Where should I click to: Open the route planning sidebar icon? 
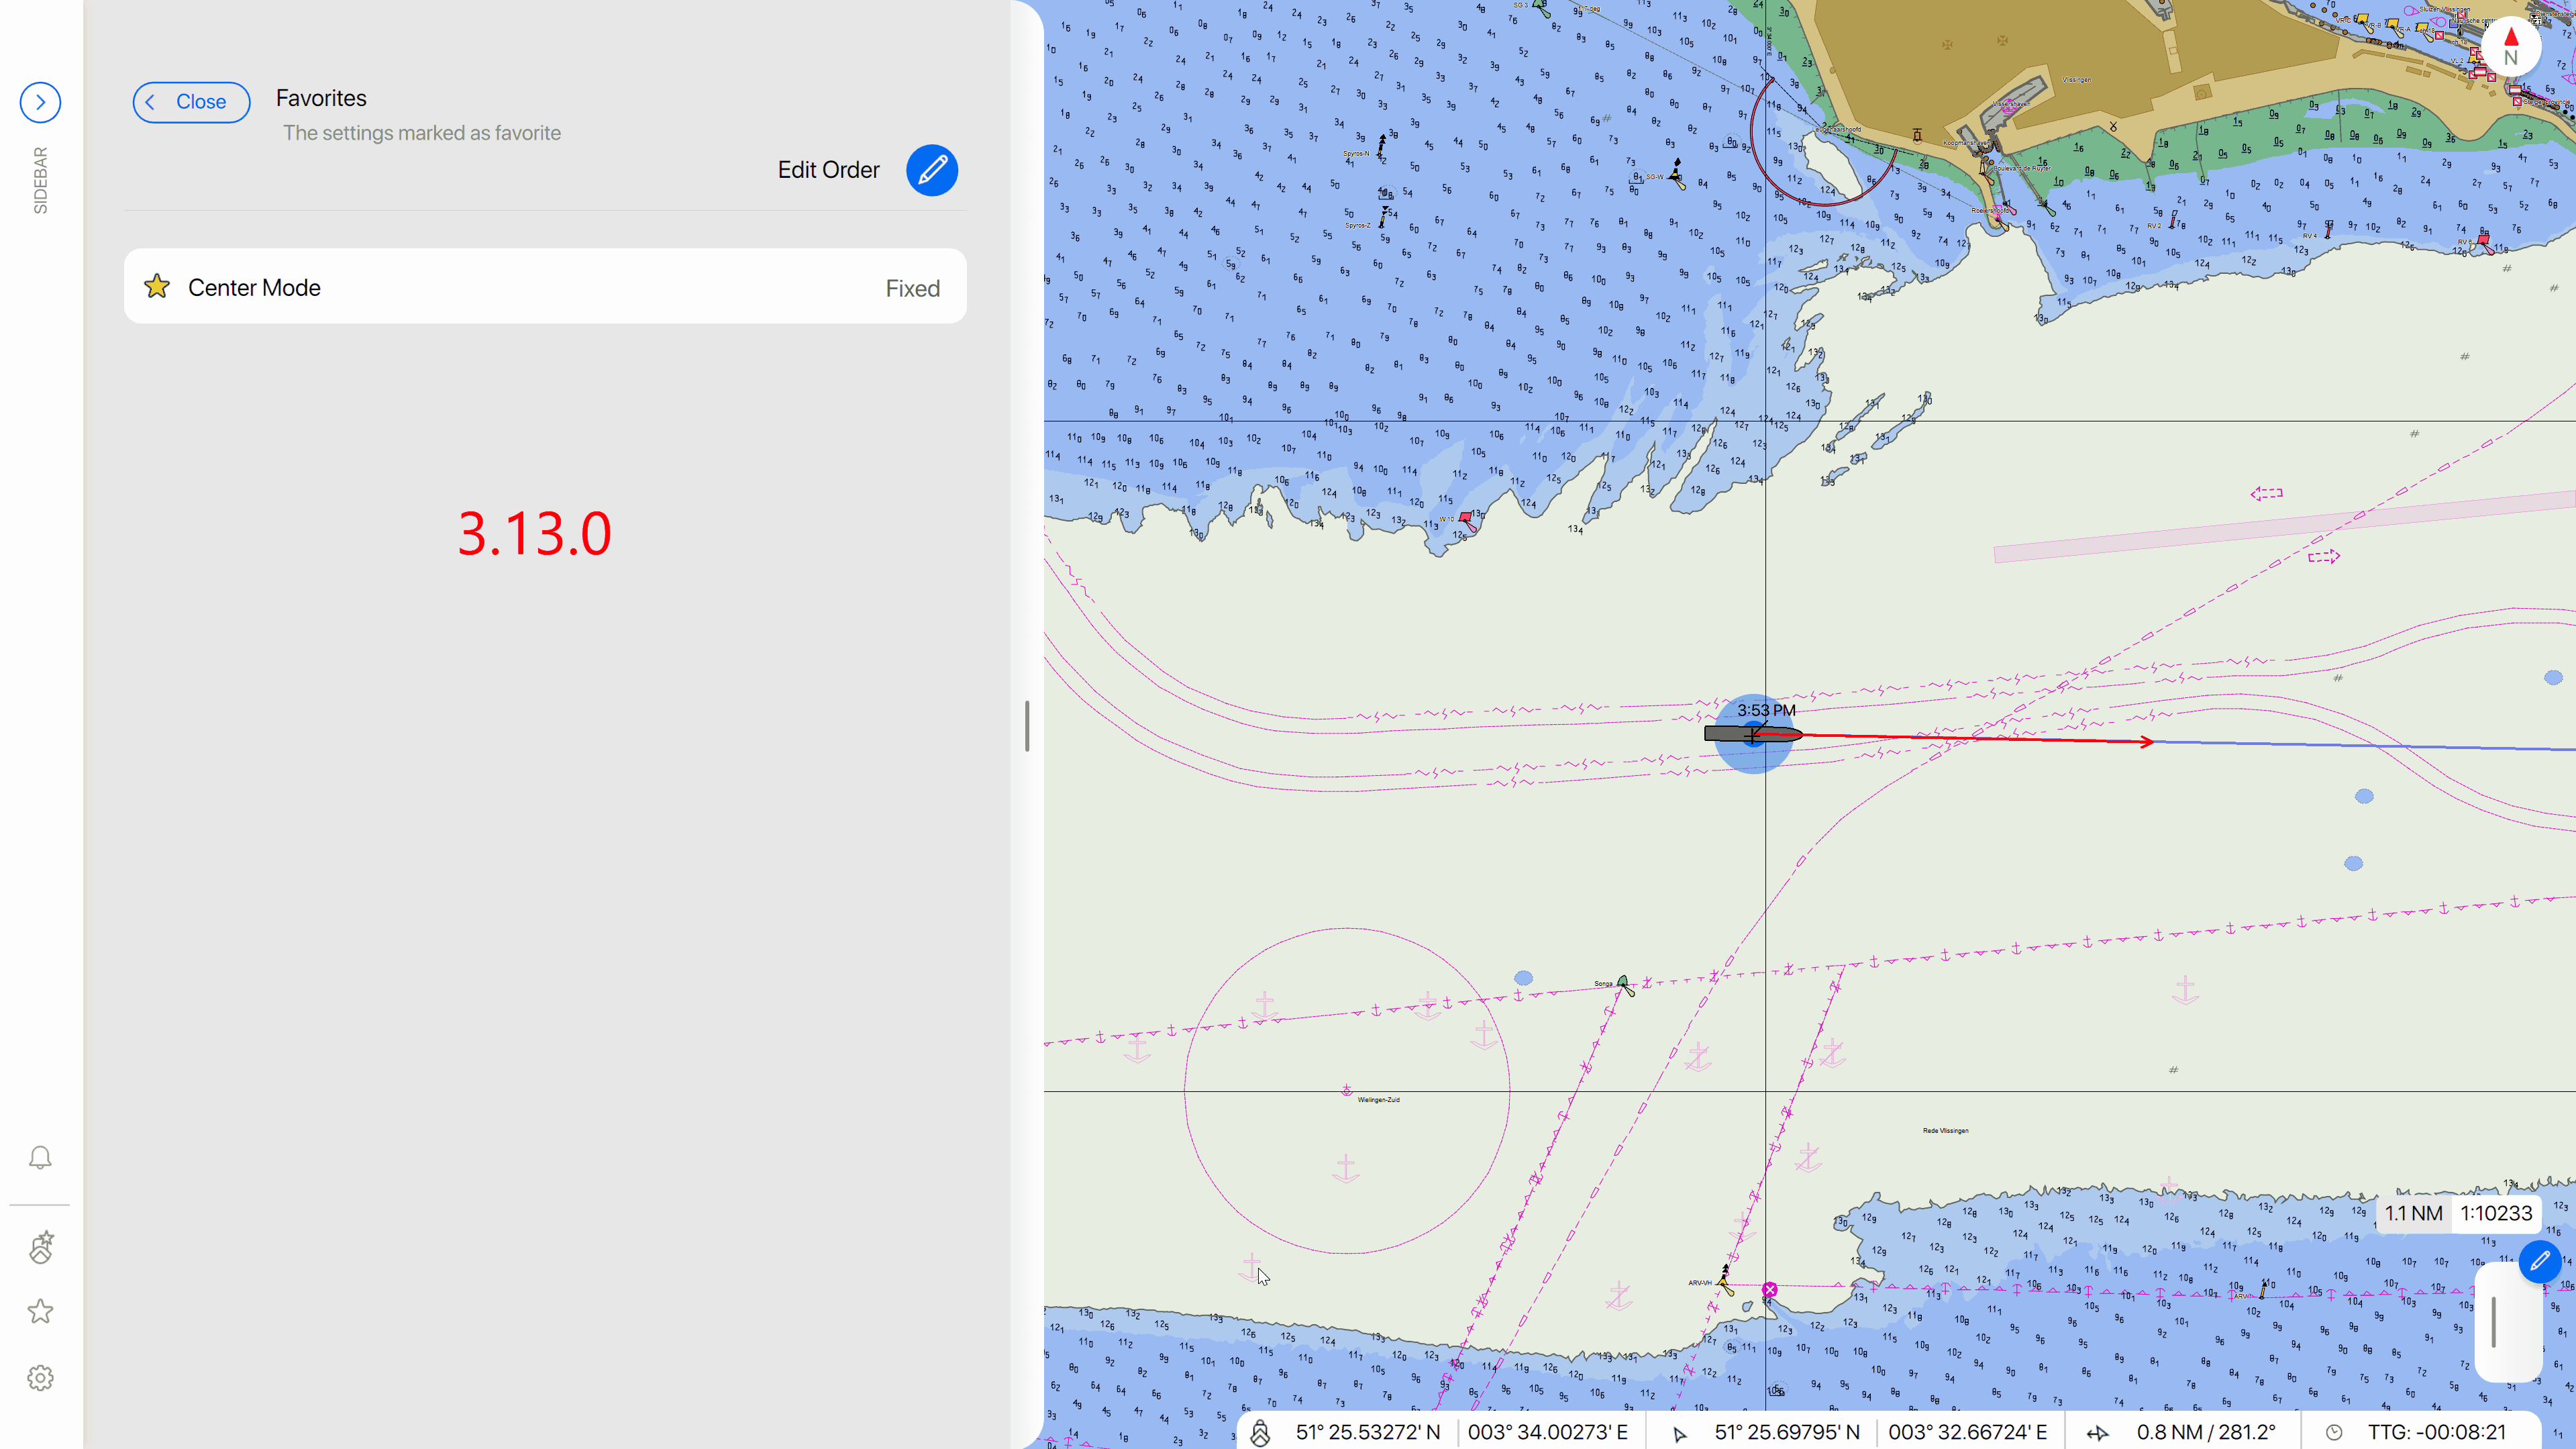point(40,1247)
